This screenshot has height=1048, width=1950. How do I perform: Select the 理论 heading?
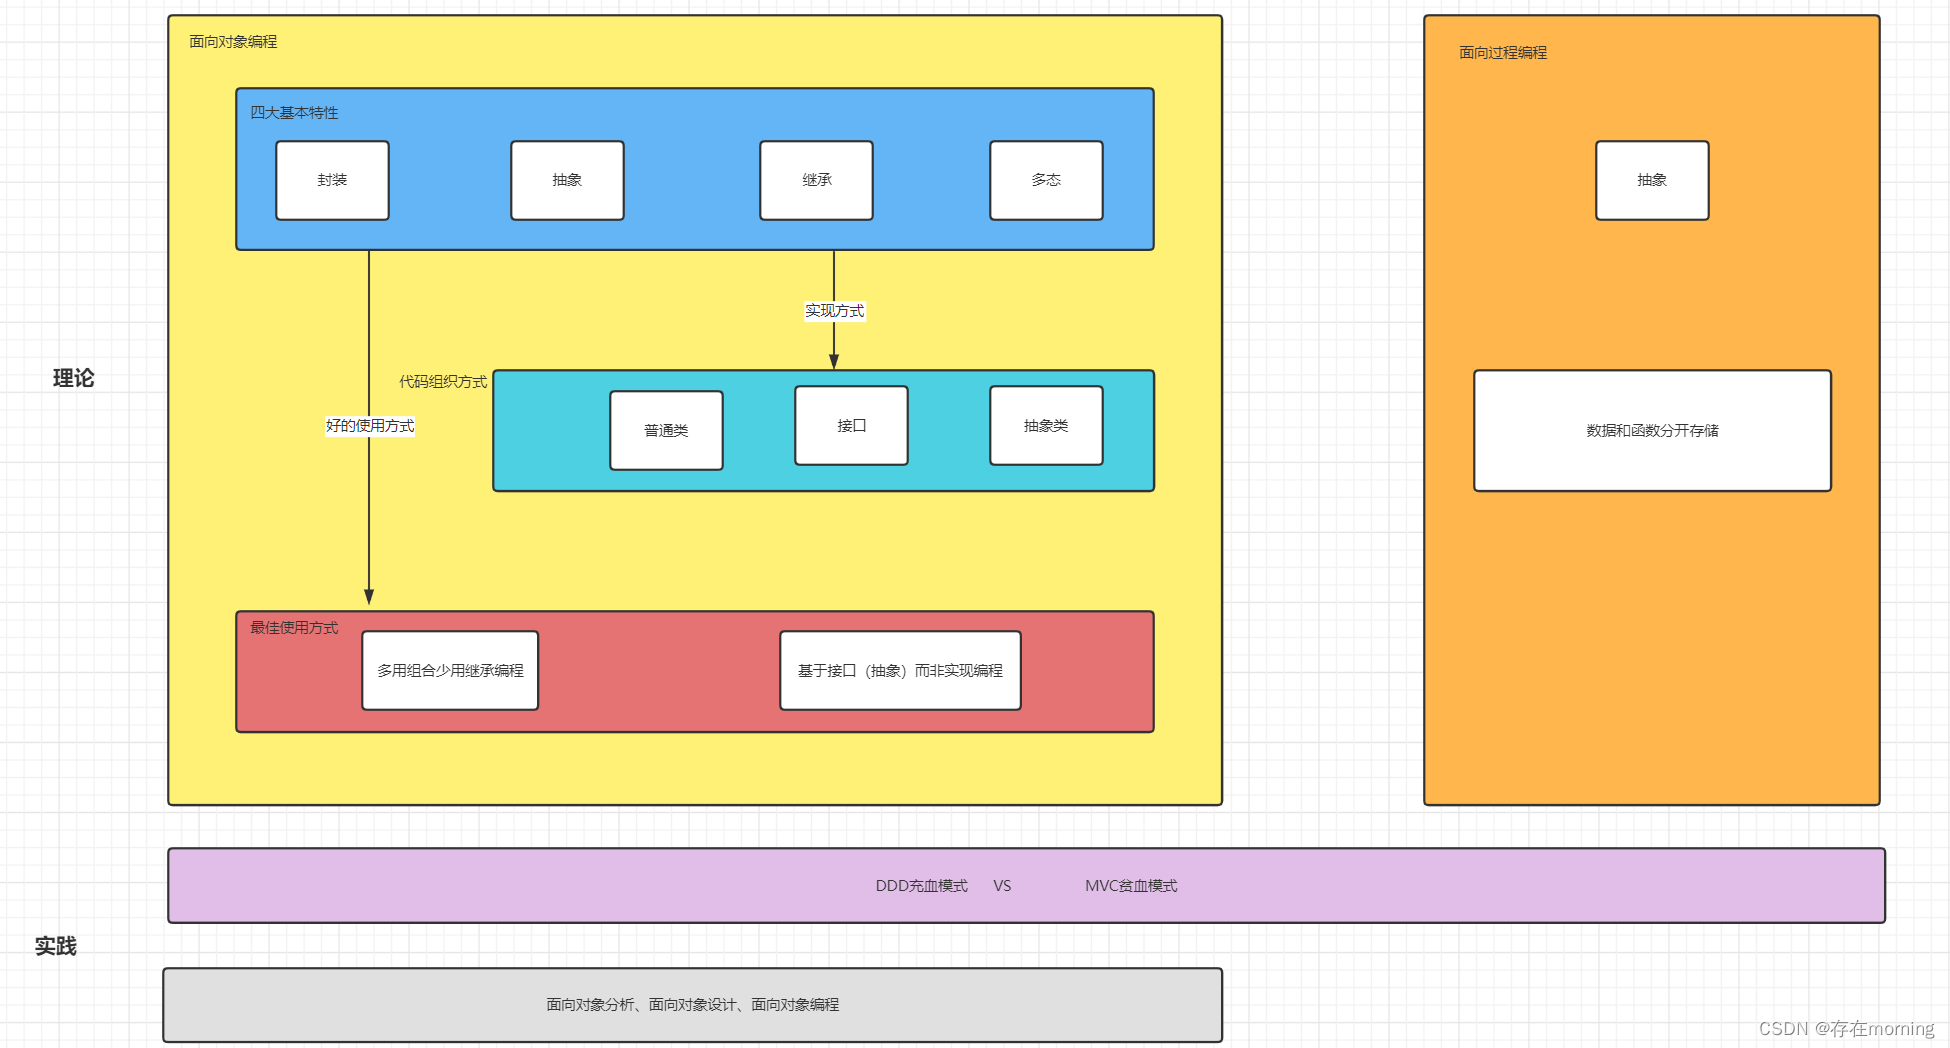[x=73, y=378]
